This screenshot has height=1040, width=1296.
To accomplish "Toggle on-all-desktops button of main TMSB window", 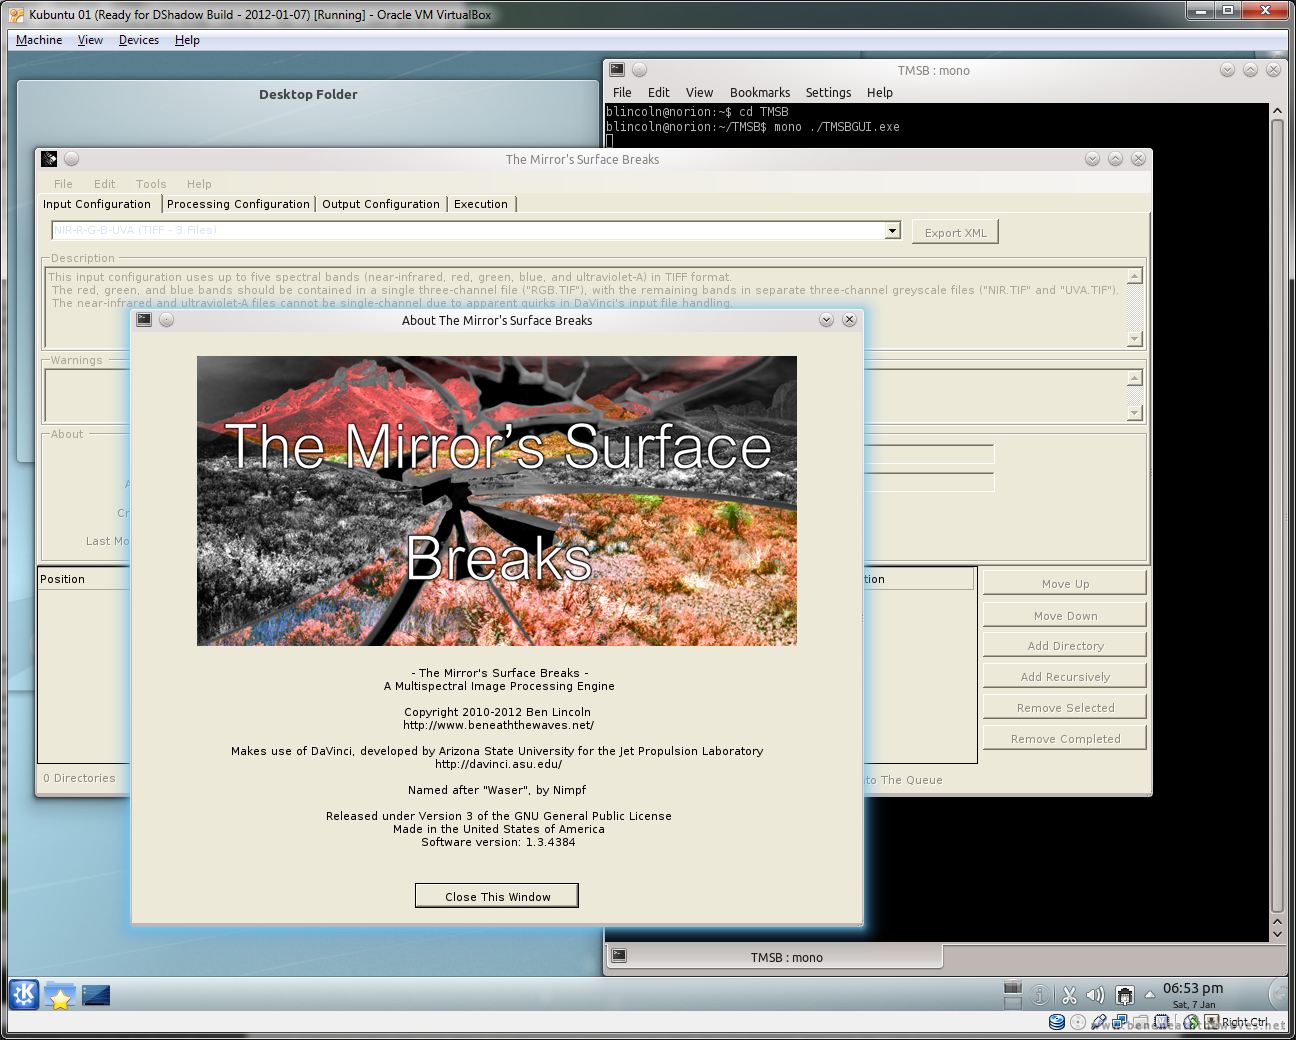I will (72, 159).
